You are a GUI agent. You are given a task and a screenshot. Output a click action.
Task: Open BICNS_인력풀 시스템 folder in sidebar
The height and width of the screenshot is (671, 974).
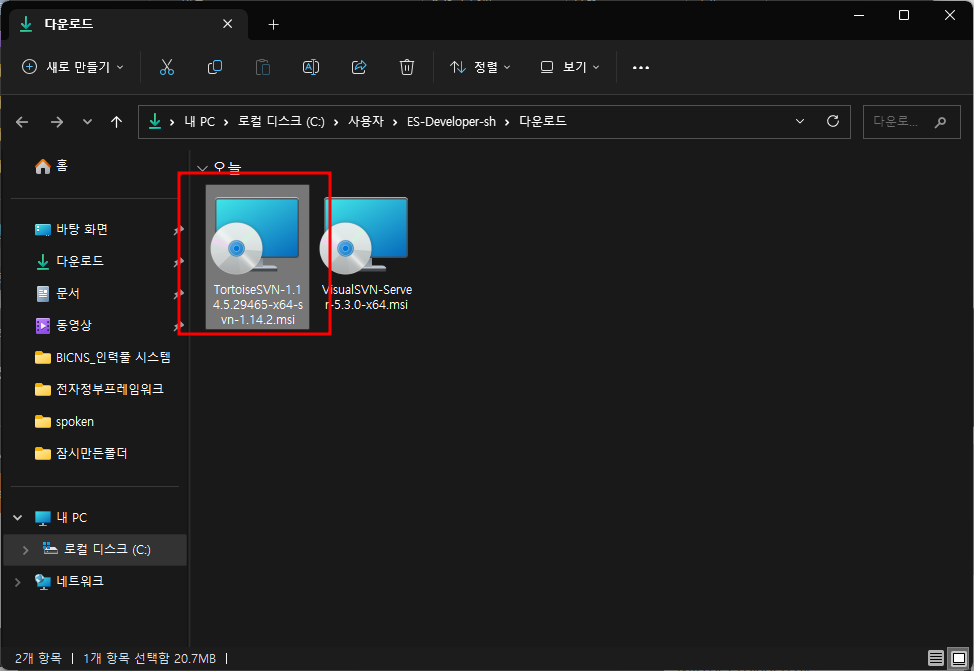point(102,357)
